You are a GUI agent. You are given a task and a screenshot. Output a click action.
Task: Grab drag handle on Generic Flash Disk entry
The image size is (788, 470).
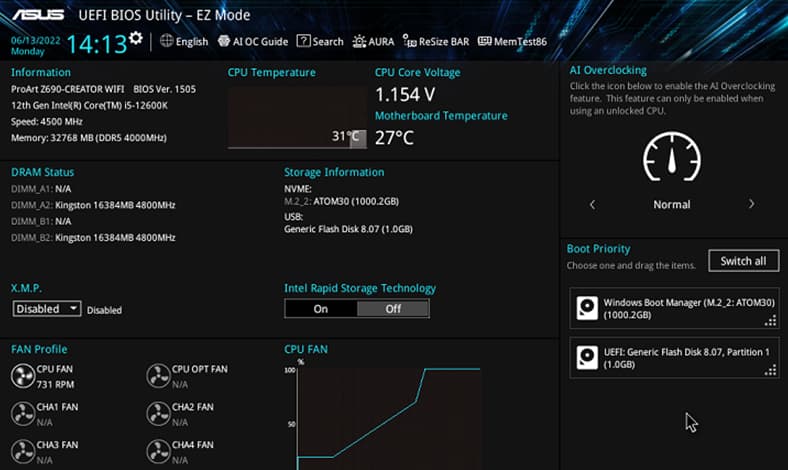(770, 370)
